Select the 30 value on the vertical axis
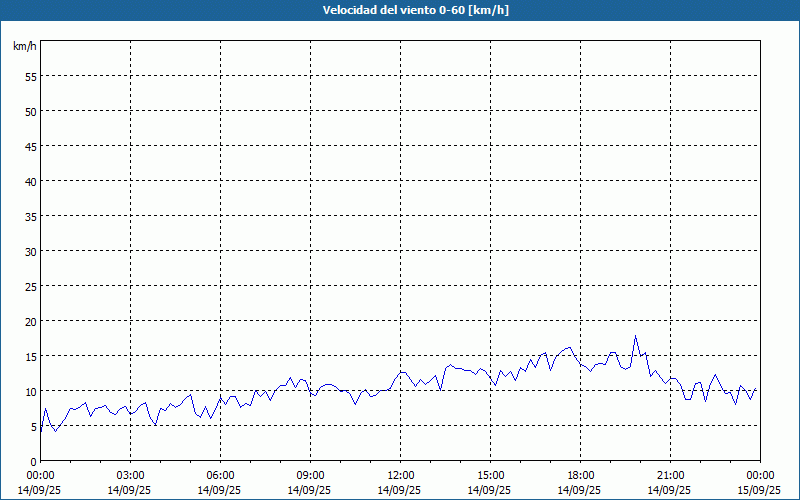Image resolution: width=800 pixels, height=500 pixels. 31,251
